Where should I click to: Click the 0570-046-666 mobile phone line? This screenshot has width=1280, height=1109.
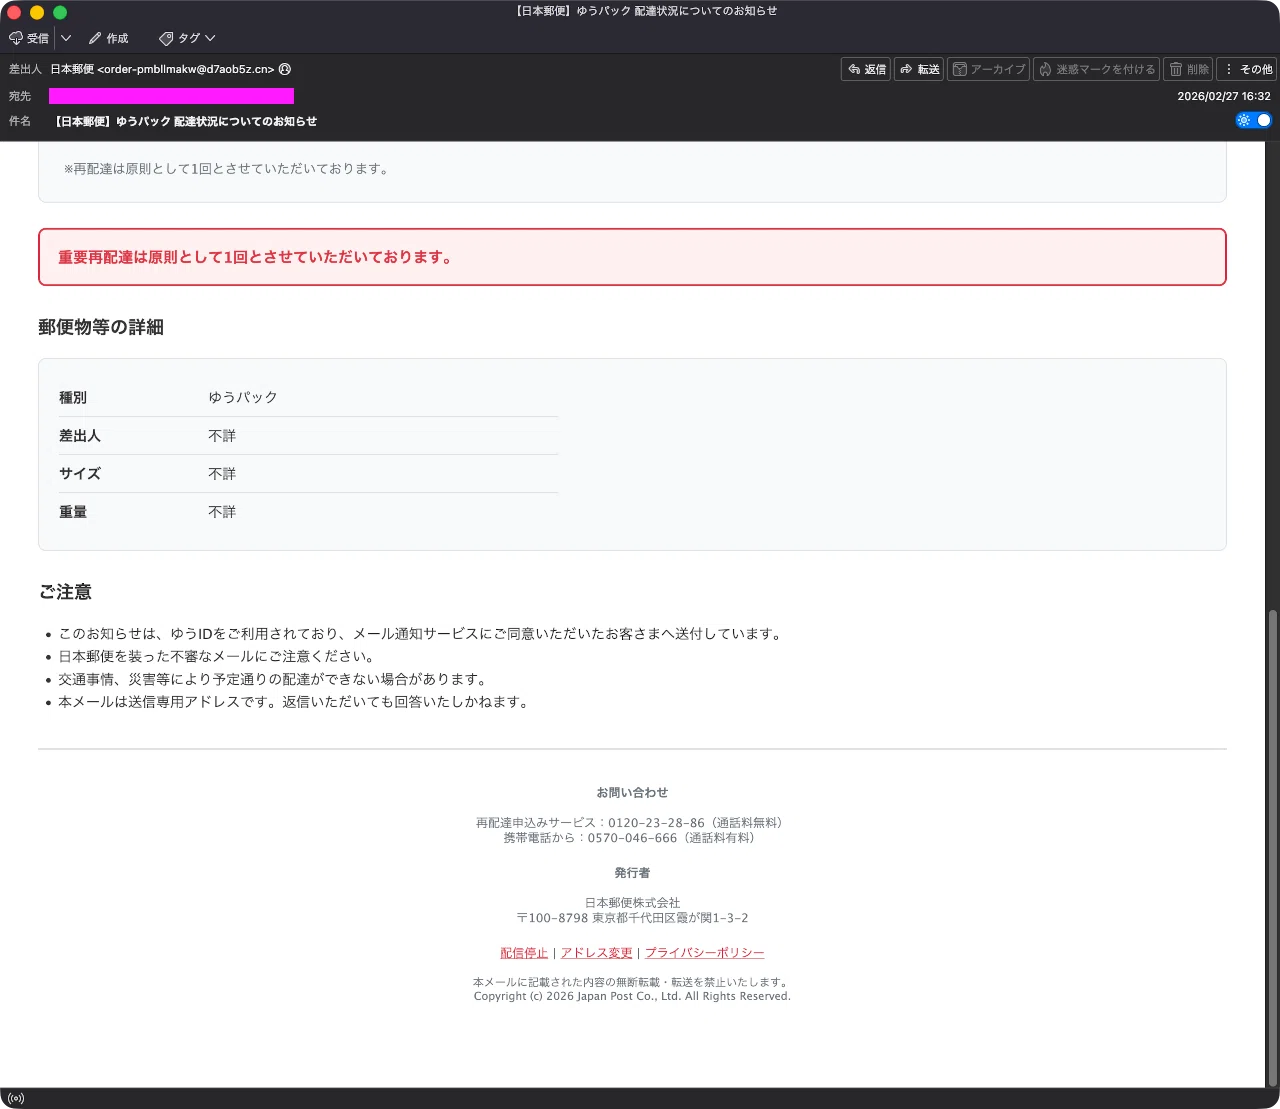pos(632,838)
